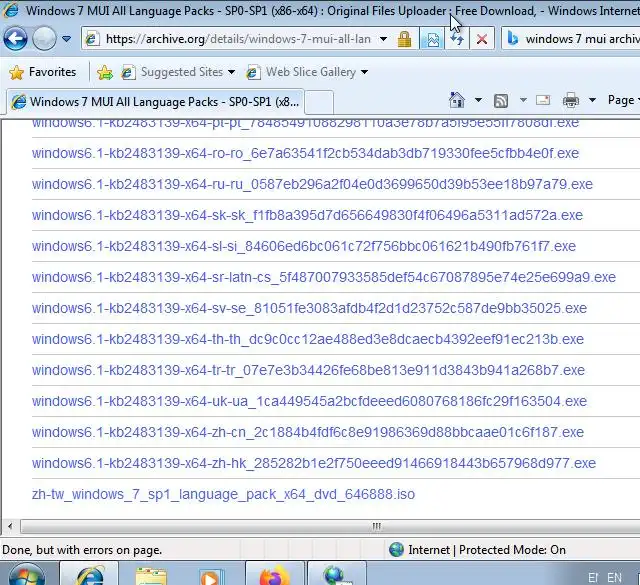Image resolution: width=640 pixels, height=585 pixels.
Task: Click the Done but with errors status text
Action: click(x=82, y=550)
